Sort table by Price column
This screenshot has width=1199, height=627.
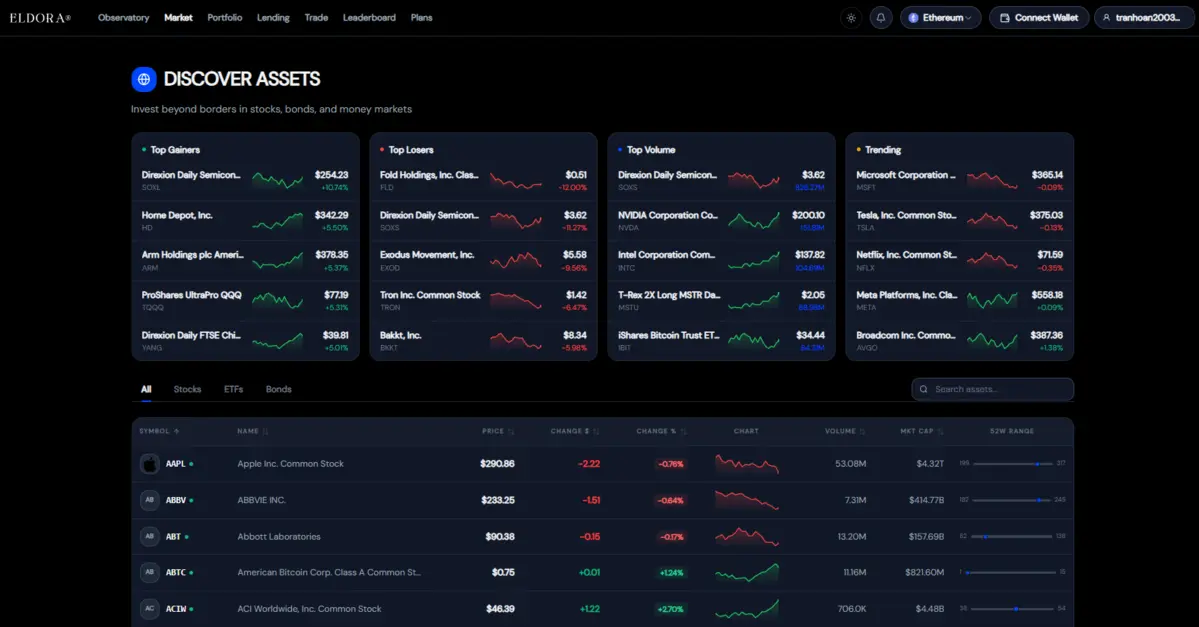pos(498,431)
